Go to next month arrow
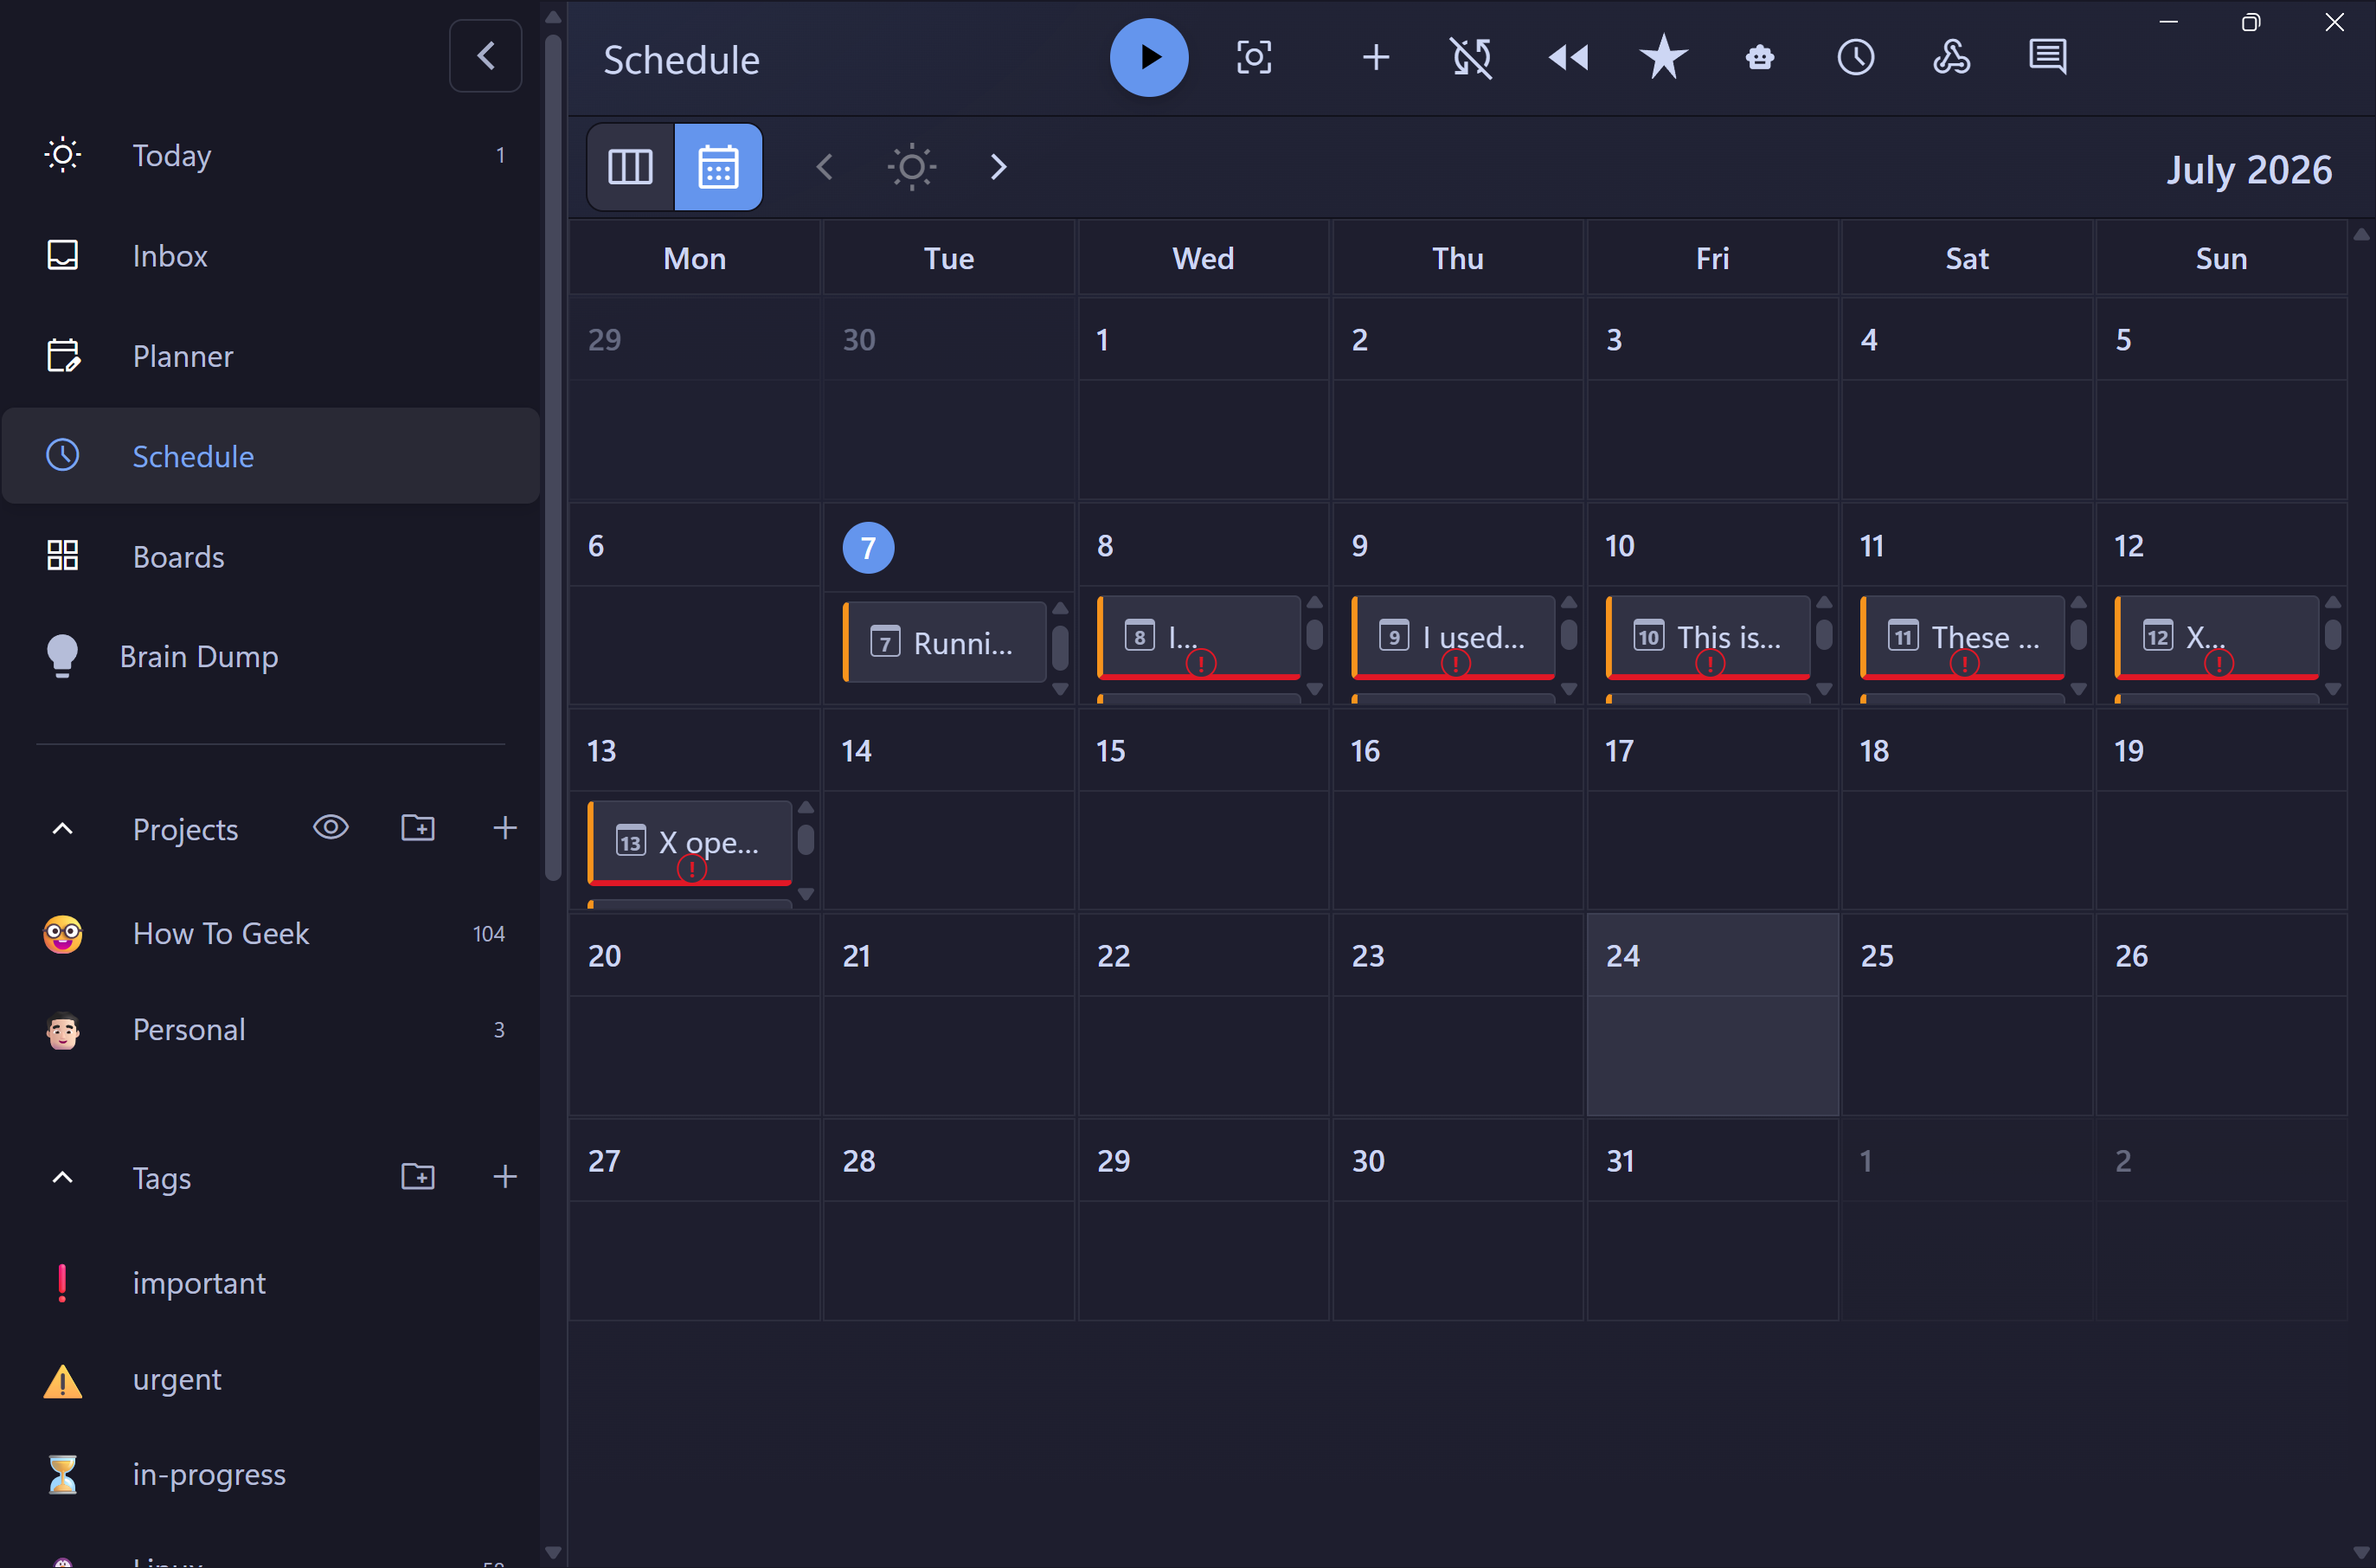Image resolution: width=2376 pixels, height=1568 pixels. [x=998, y=167]
